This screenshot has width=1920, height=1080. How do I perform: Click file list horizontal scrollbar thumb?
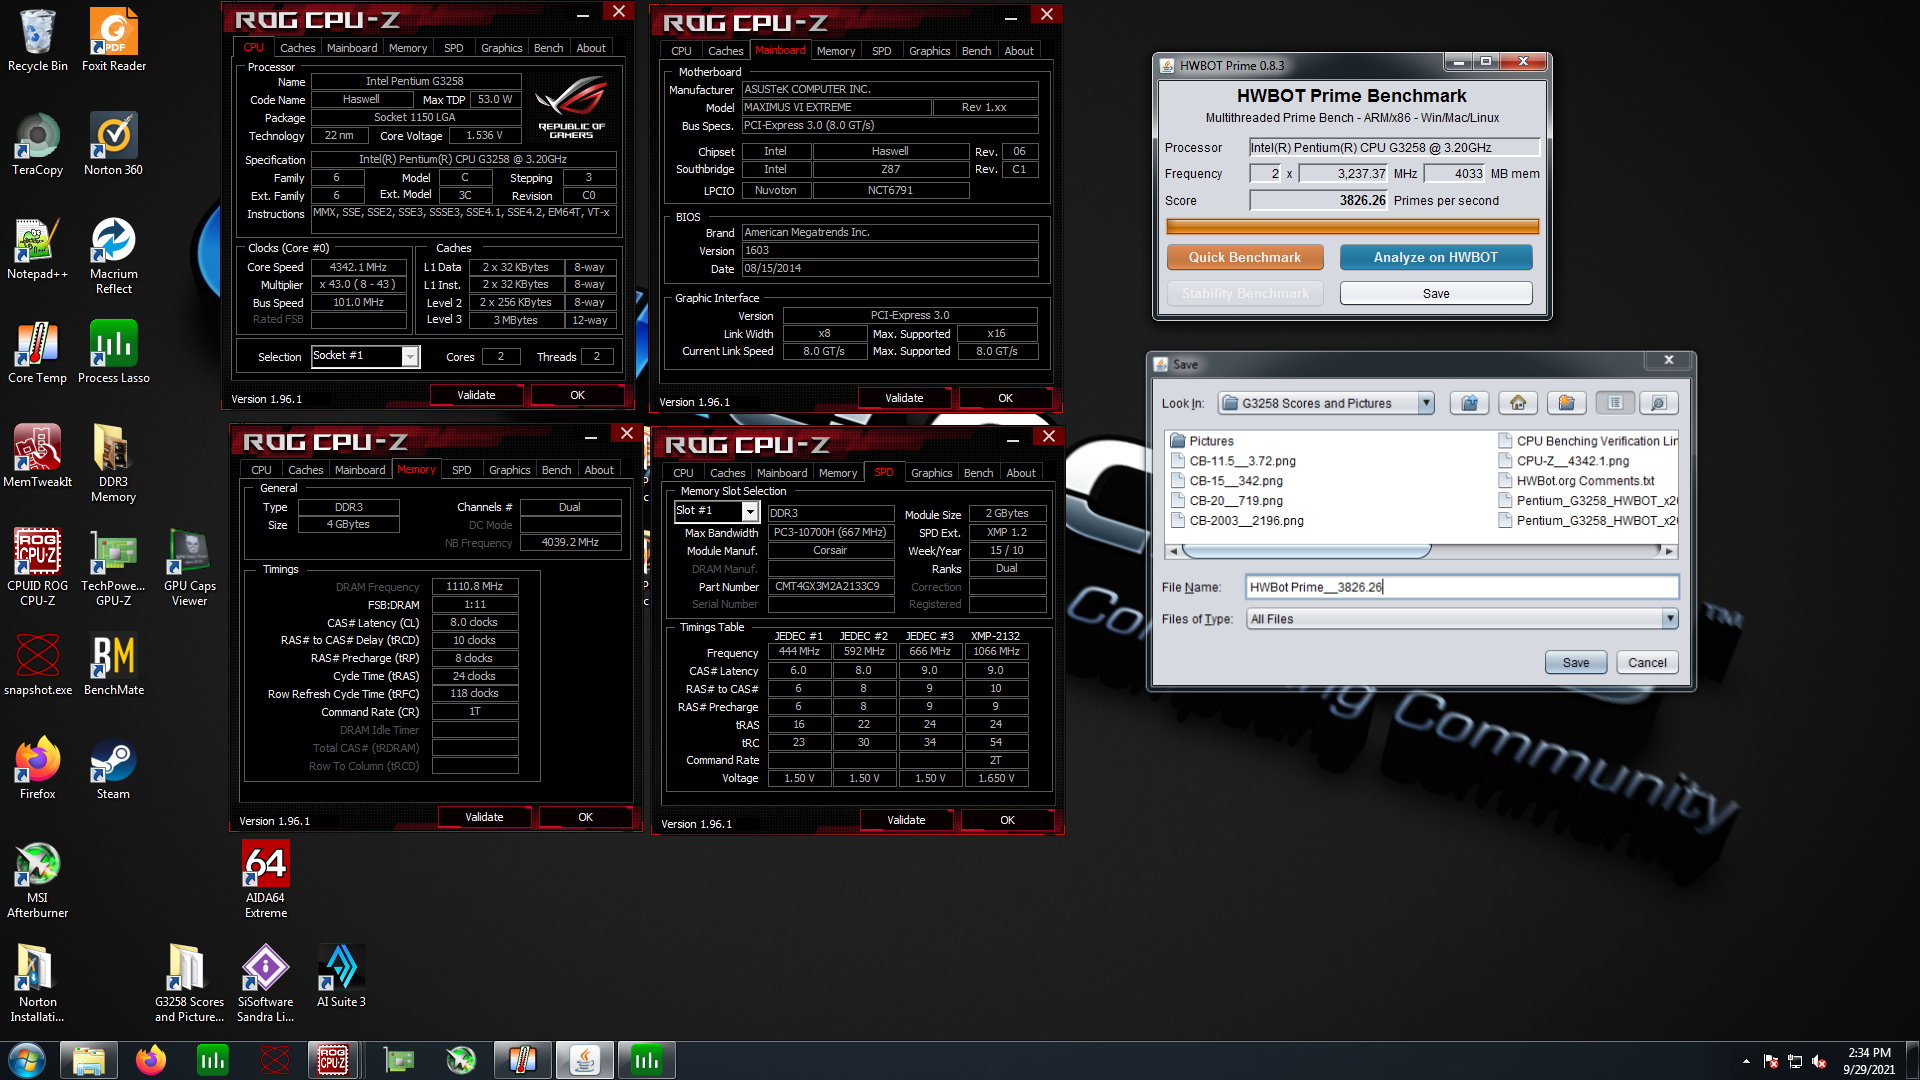coord(1306,551)
